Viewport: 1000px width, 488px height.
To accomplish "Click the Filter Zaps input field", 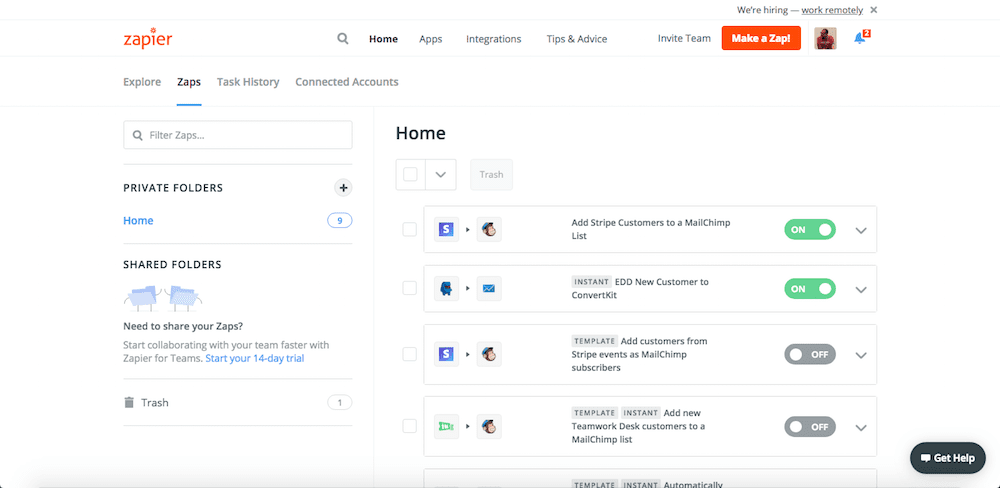I will tap(238, 135).
